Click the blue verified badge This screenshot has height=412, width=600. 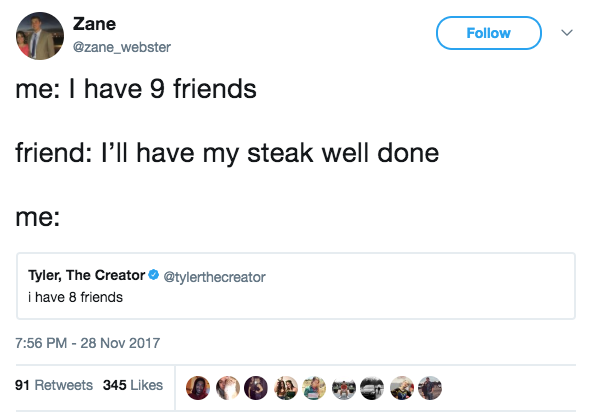[154, 276]
